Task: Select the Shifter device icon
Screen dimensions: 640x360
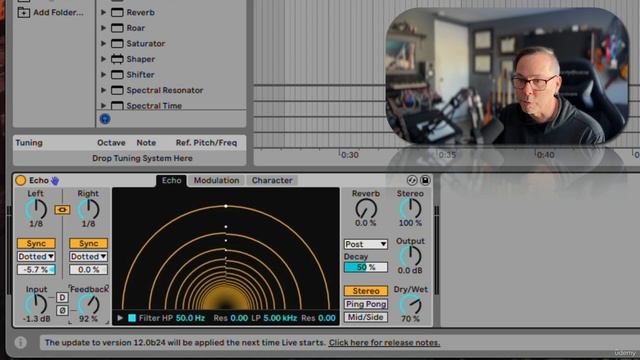Action: (117, 75)
